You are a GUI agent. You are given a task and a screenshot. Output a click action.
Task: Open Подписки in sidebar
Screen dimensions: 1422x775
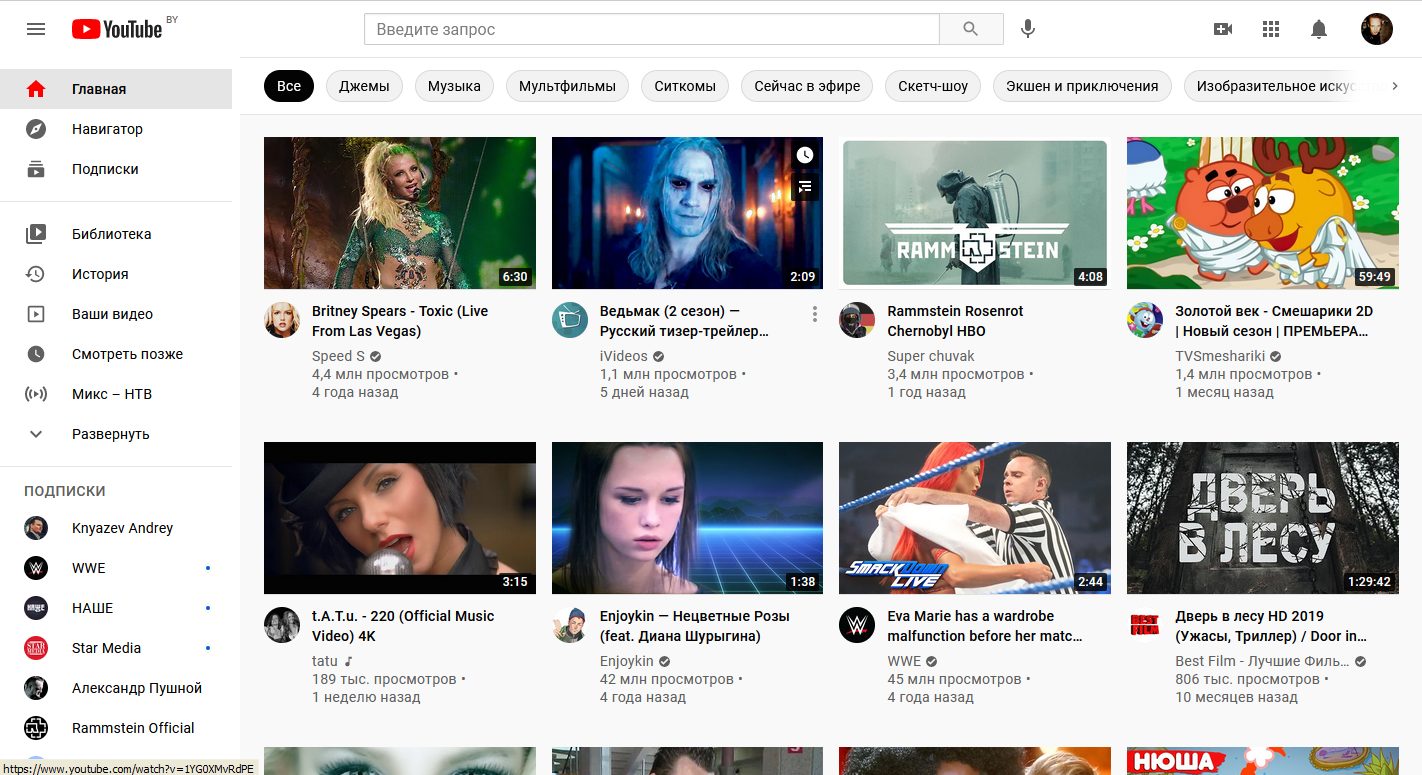(116, 169)
